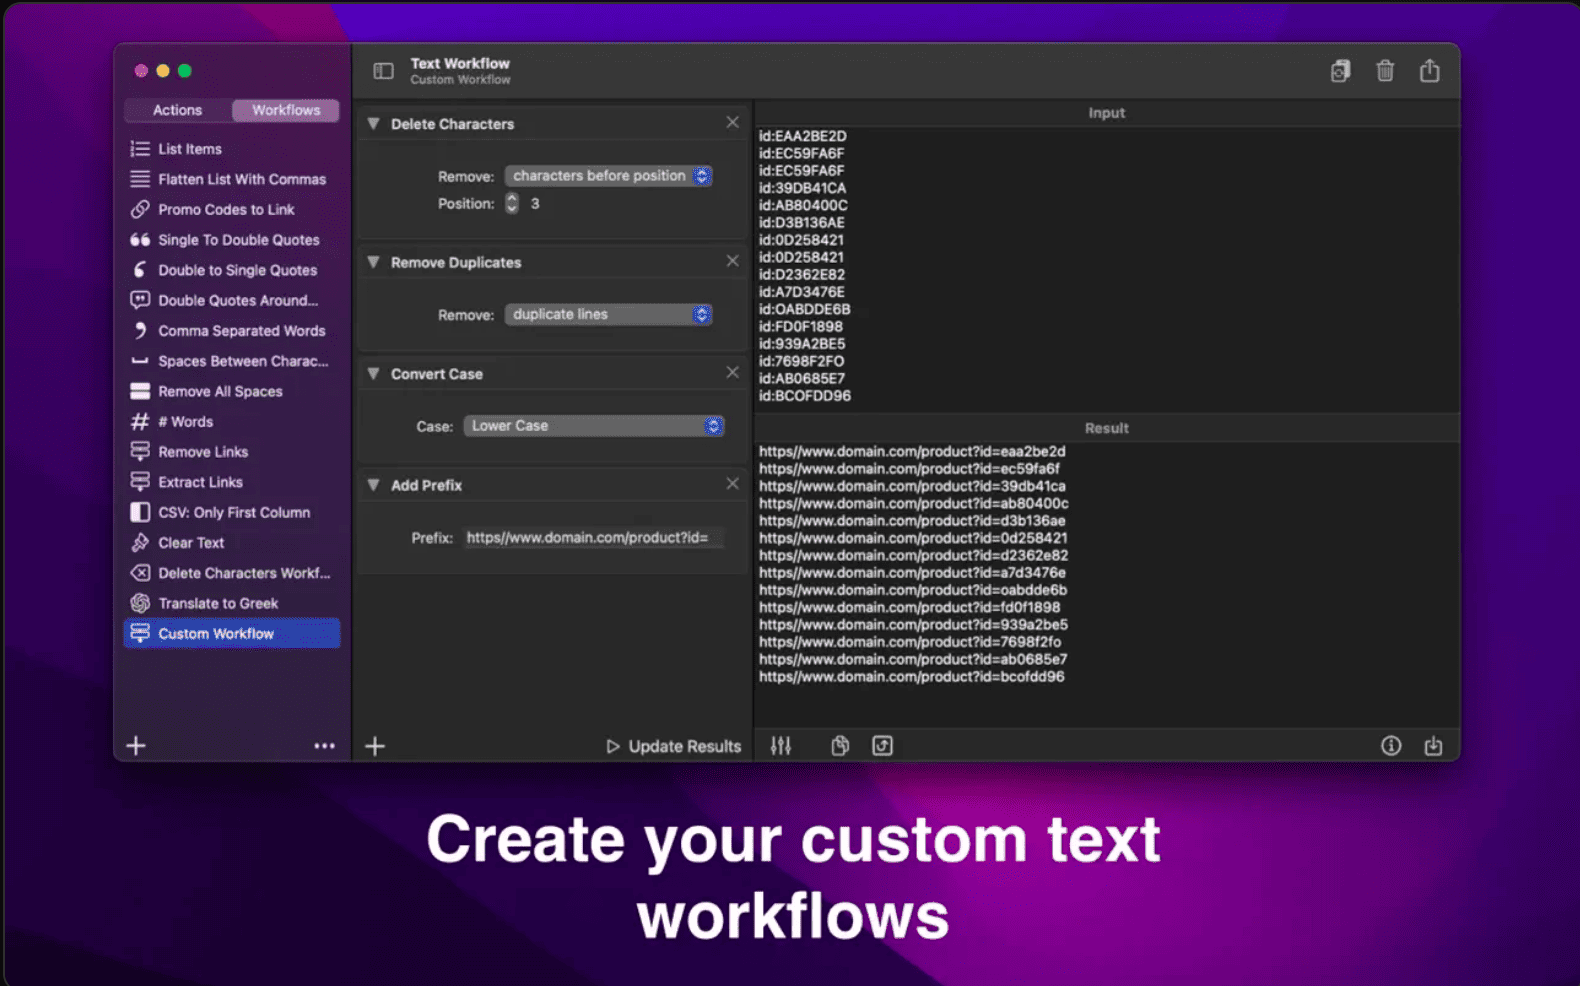The image size is (1580, 986).
Task: Copy the result with the clipboard icon
Action: pyautogui.click(x=840, y=746)
